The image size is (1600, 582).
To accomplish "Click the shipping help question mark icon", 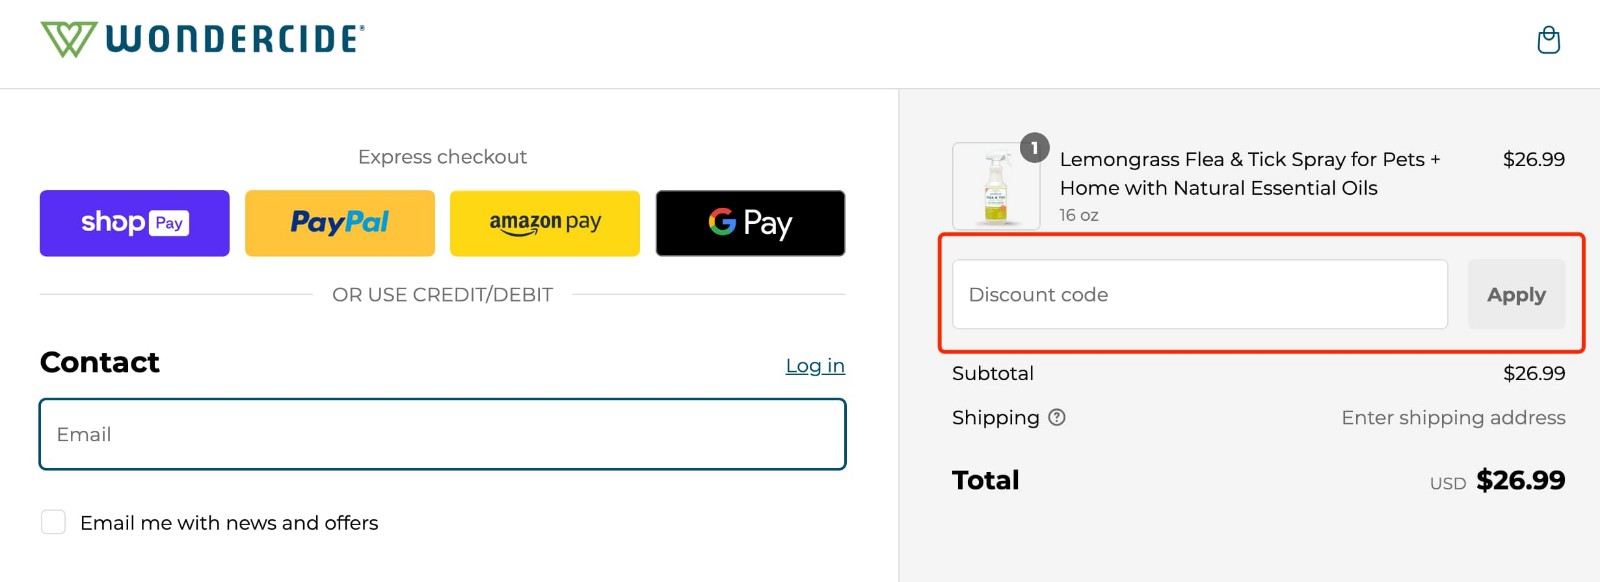I will point(1059,418).
